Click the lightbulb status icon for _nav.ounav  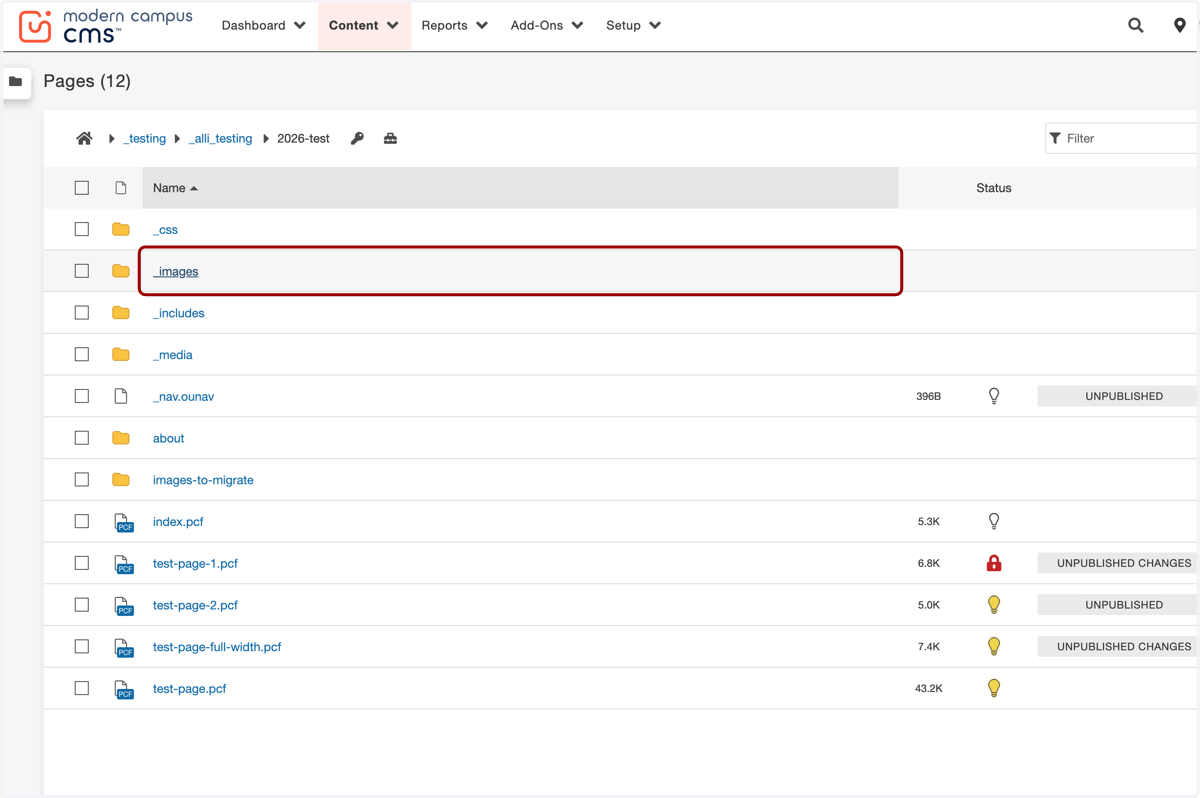(x=994, y=396)
